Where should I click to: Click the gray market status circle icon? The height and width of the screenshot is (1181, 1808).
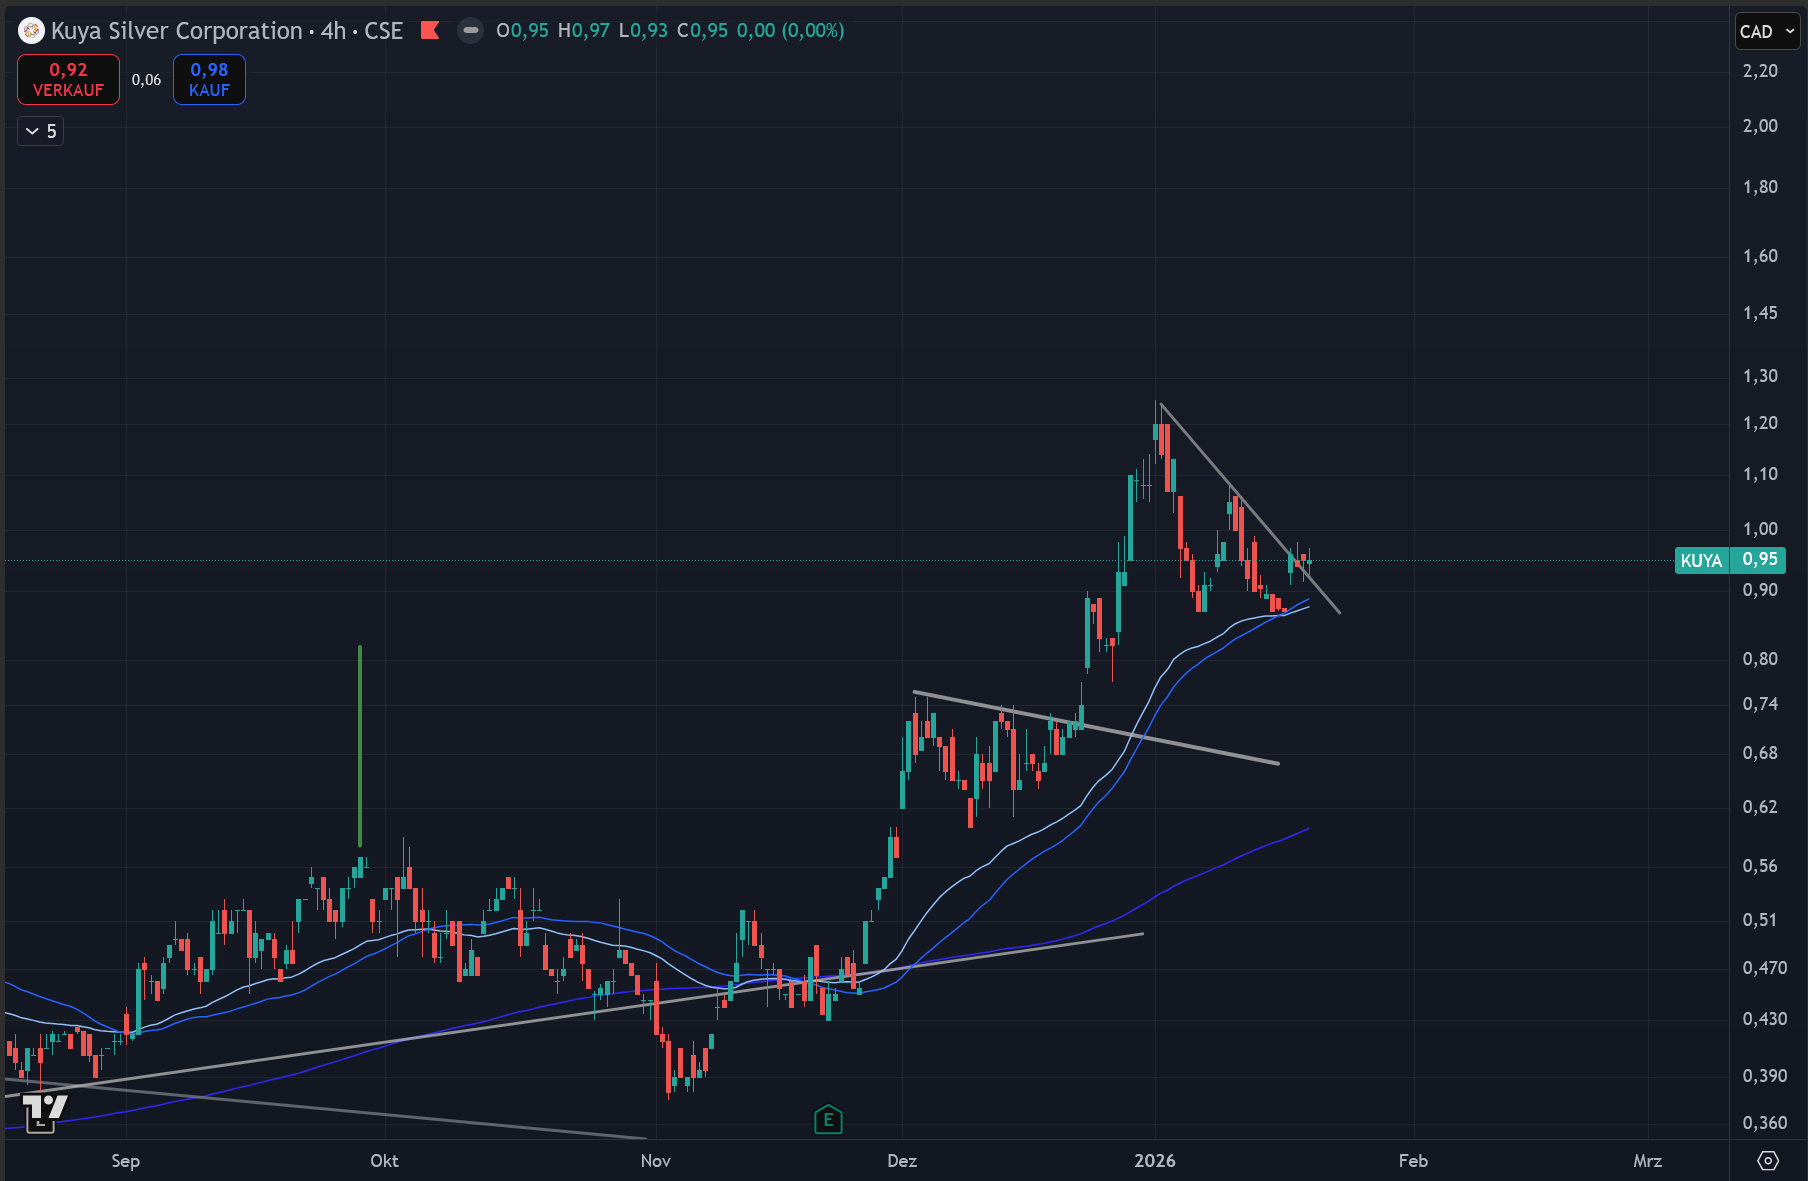pos(470,31)
